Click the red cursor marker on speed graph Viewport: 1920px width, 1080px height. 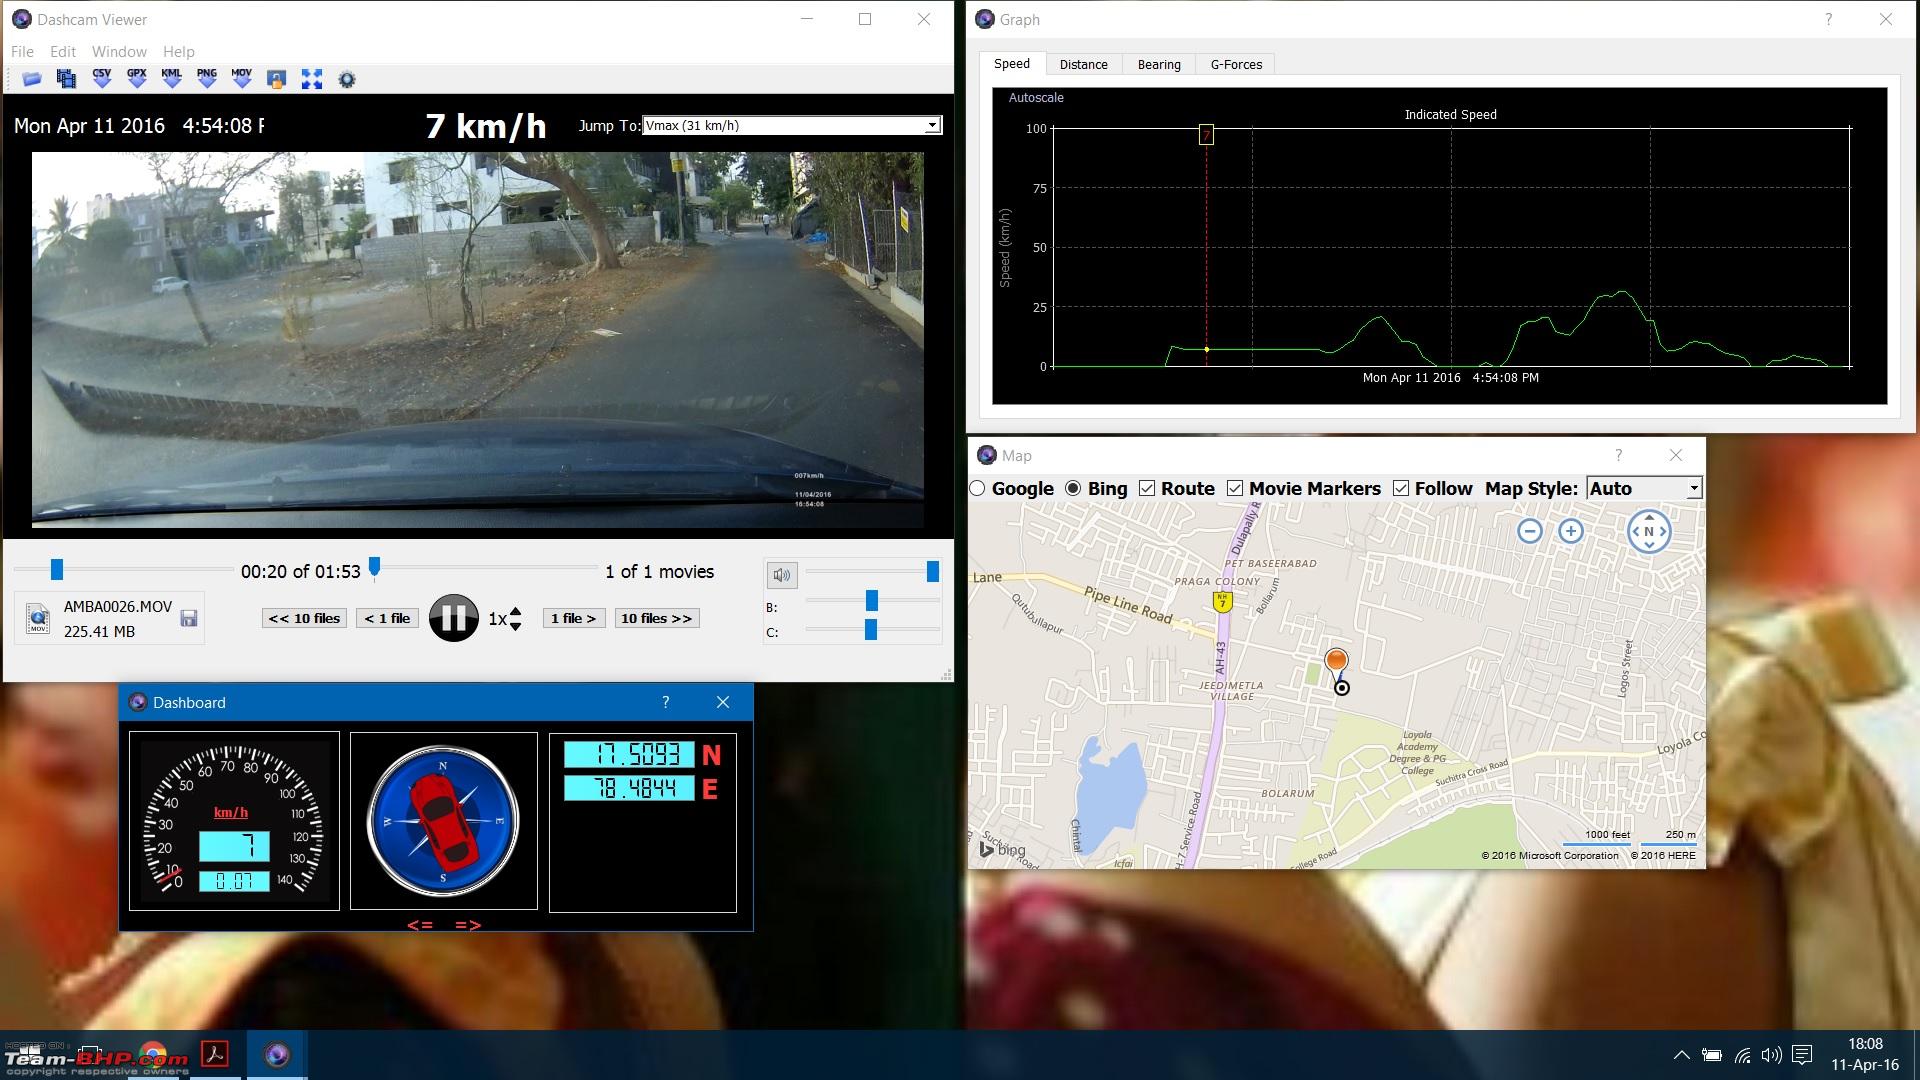1206,135
